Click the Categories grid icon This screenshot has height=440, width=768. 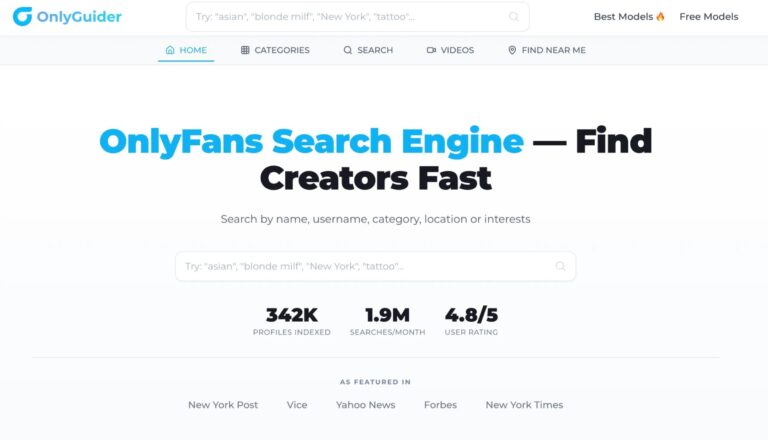(245, 50)
